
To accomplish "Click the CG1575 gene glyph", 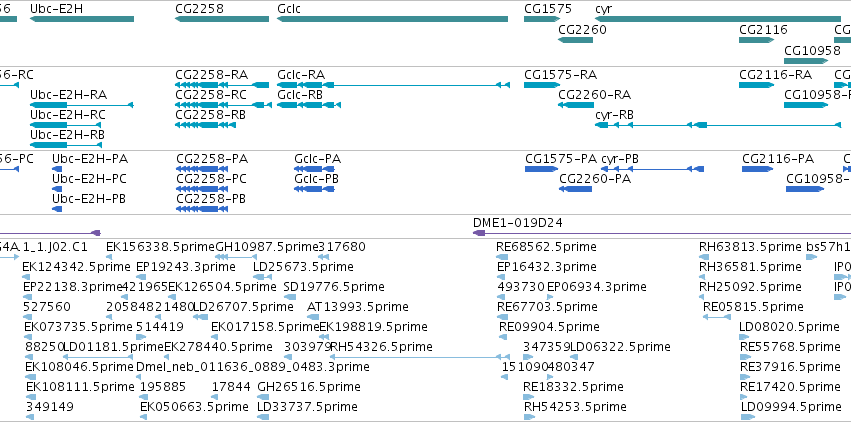I will pyautogui.click(x=542, y=19).
